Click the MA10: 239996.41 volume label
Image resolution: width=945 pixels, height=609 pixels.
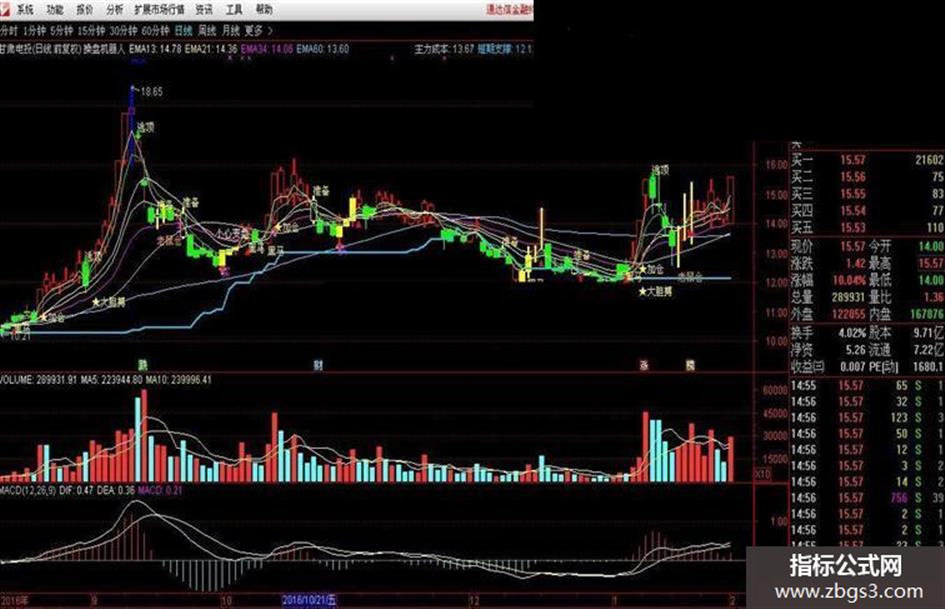point(178,380)
